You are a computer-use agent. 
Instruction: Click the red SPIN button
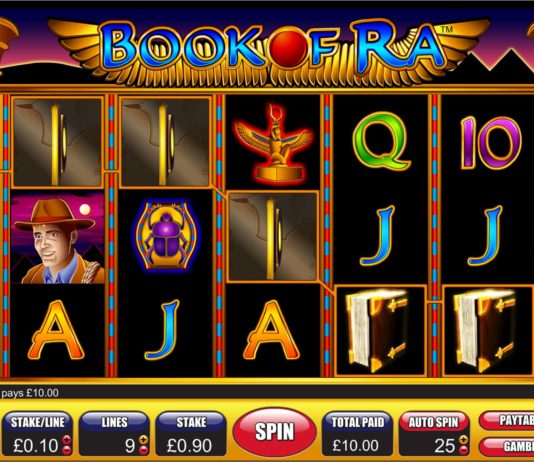[x=274, y=432]
